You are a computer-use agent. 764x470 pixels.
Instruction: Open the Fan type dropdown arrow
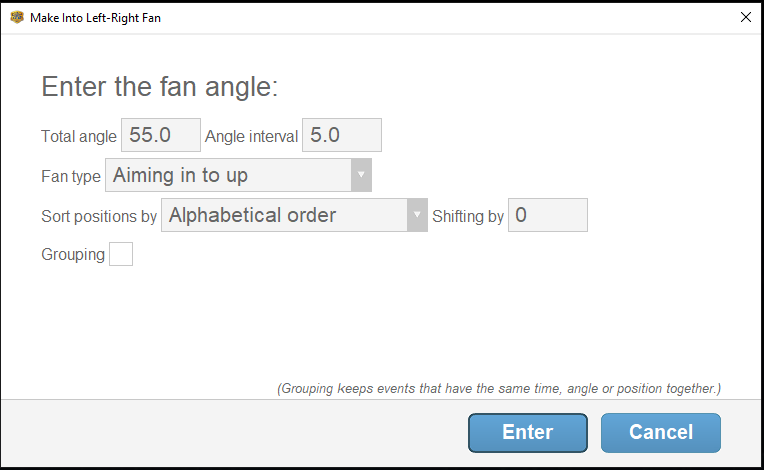point(361,175)
